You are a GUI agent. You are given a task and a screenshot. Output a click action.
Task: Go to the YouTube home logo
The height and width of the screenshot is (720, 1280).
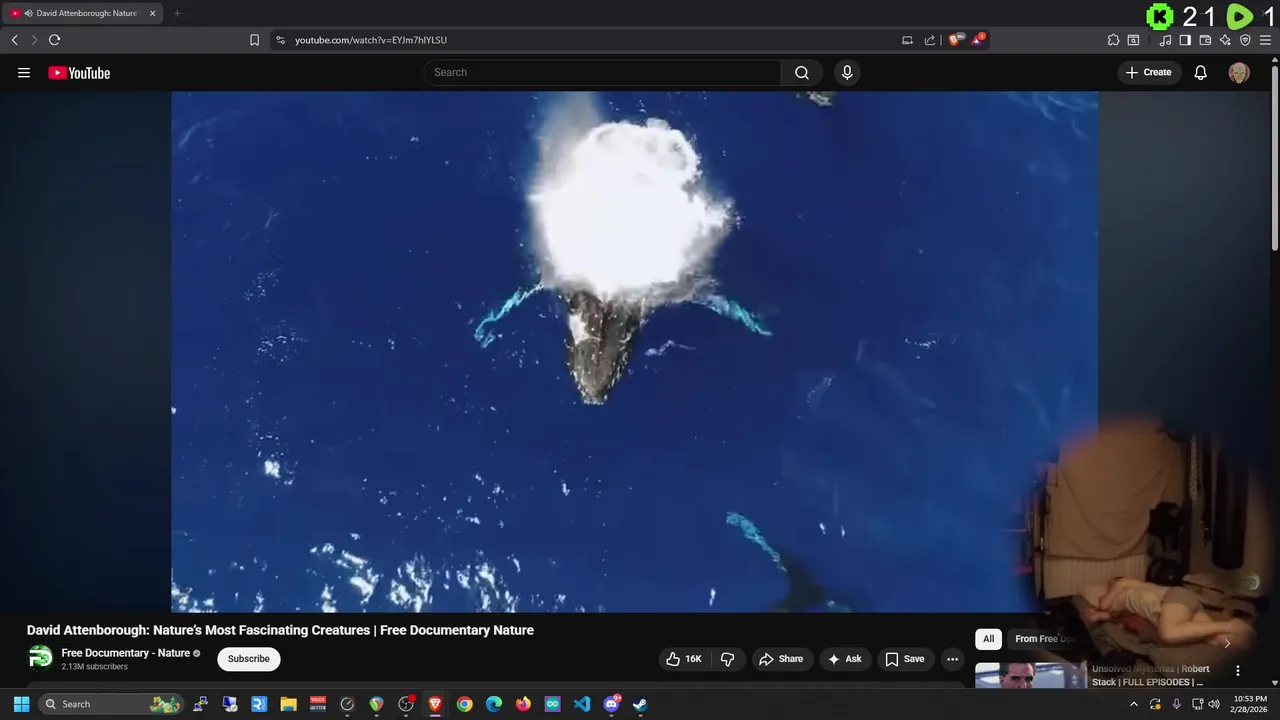pyautogui.click(x=79, y=72)
